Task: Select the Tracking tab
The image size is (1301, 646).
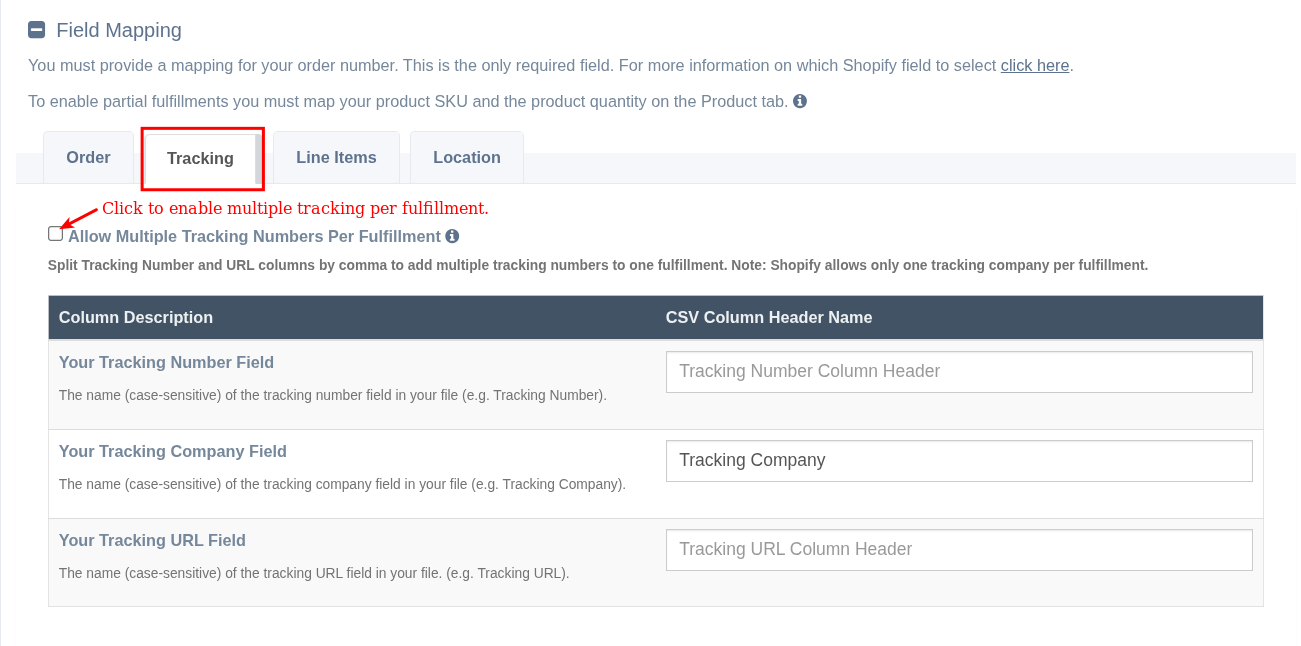Action: point(200,158)
